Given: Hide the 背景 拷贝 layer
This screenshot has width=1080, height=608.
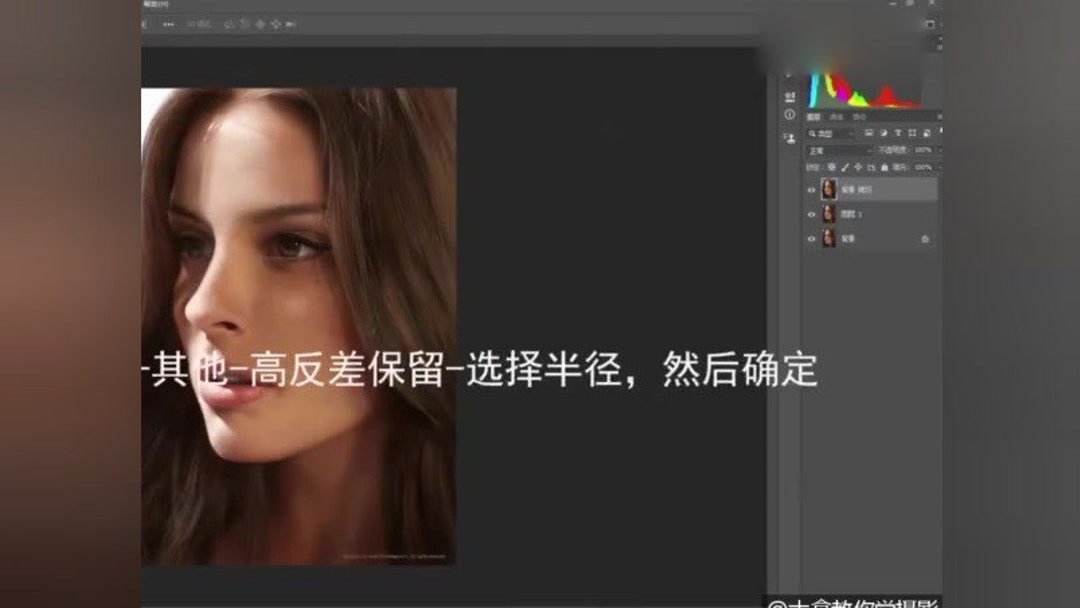Looking at the screenshot, I should tap(811, 188).
